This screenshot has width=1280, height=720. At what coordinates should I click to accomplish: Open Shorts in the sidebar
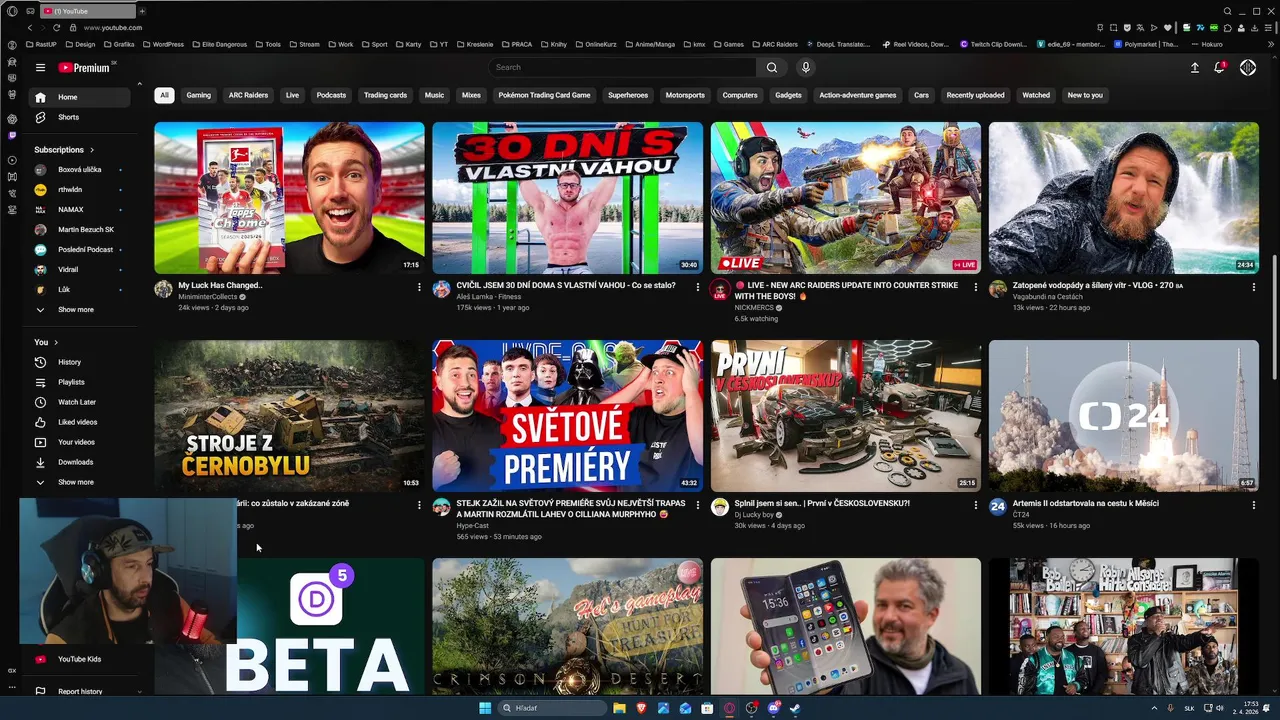(80, 117)
